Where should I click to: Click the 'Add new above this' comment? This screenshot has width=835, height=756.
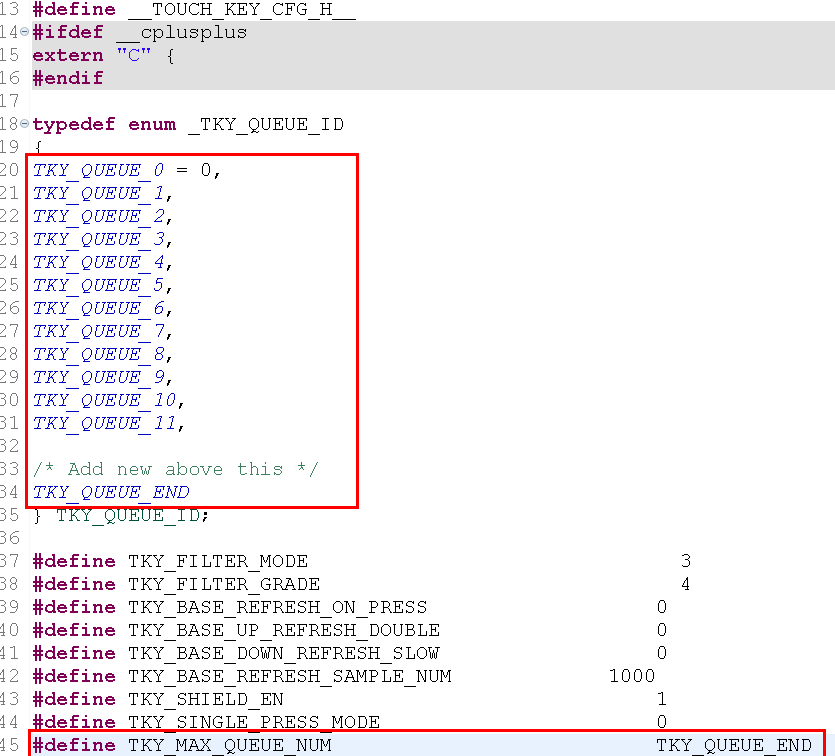[x=176, y=469]
